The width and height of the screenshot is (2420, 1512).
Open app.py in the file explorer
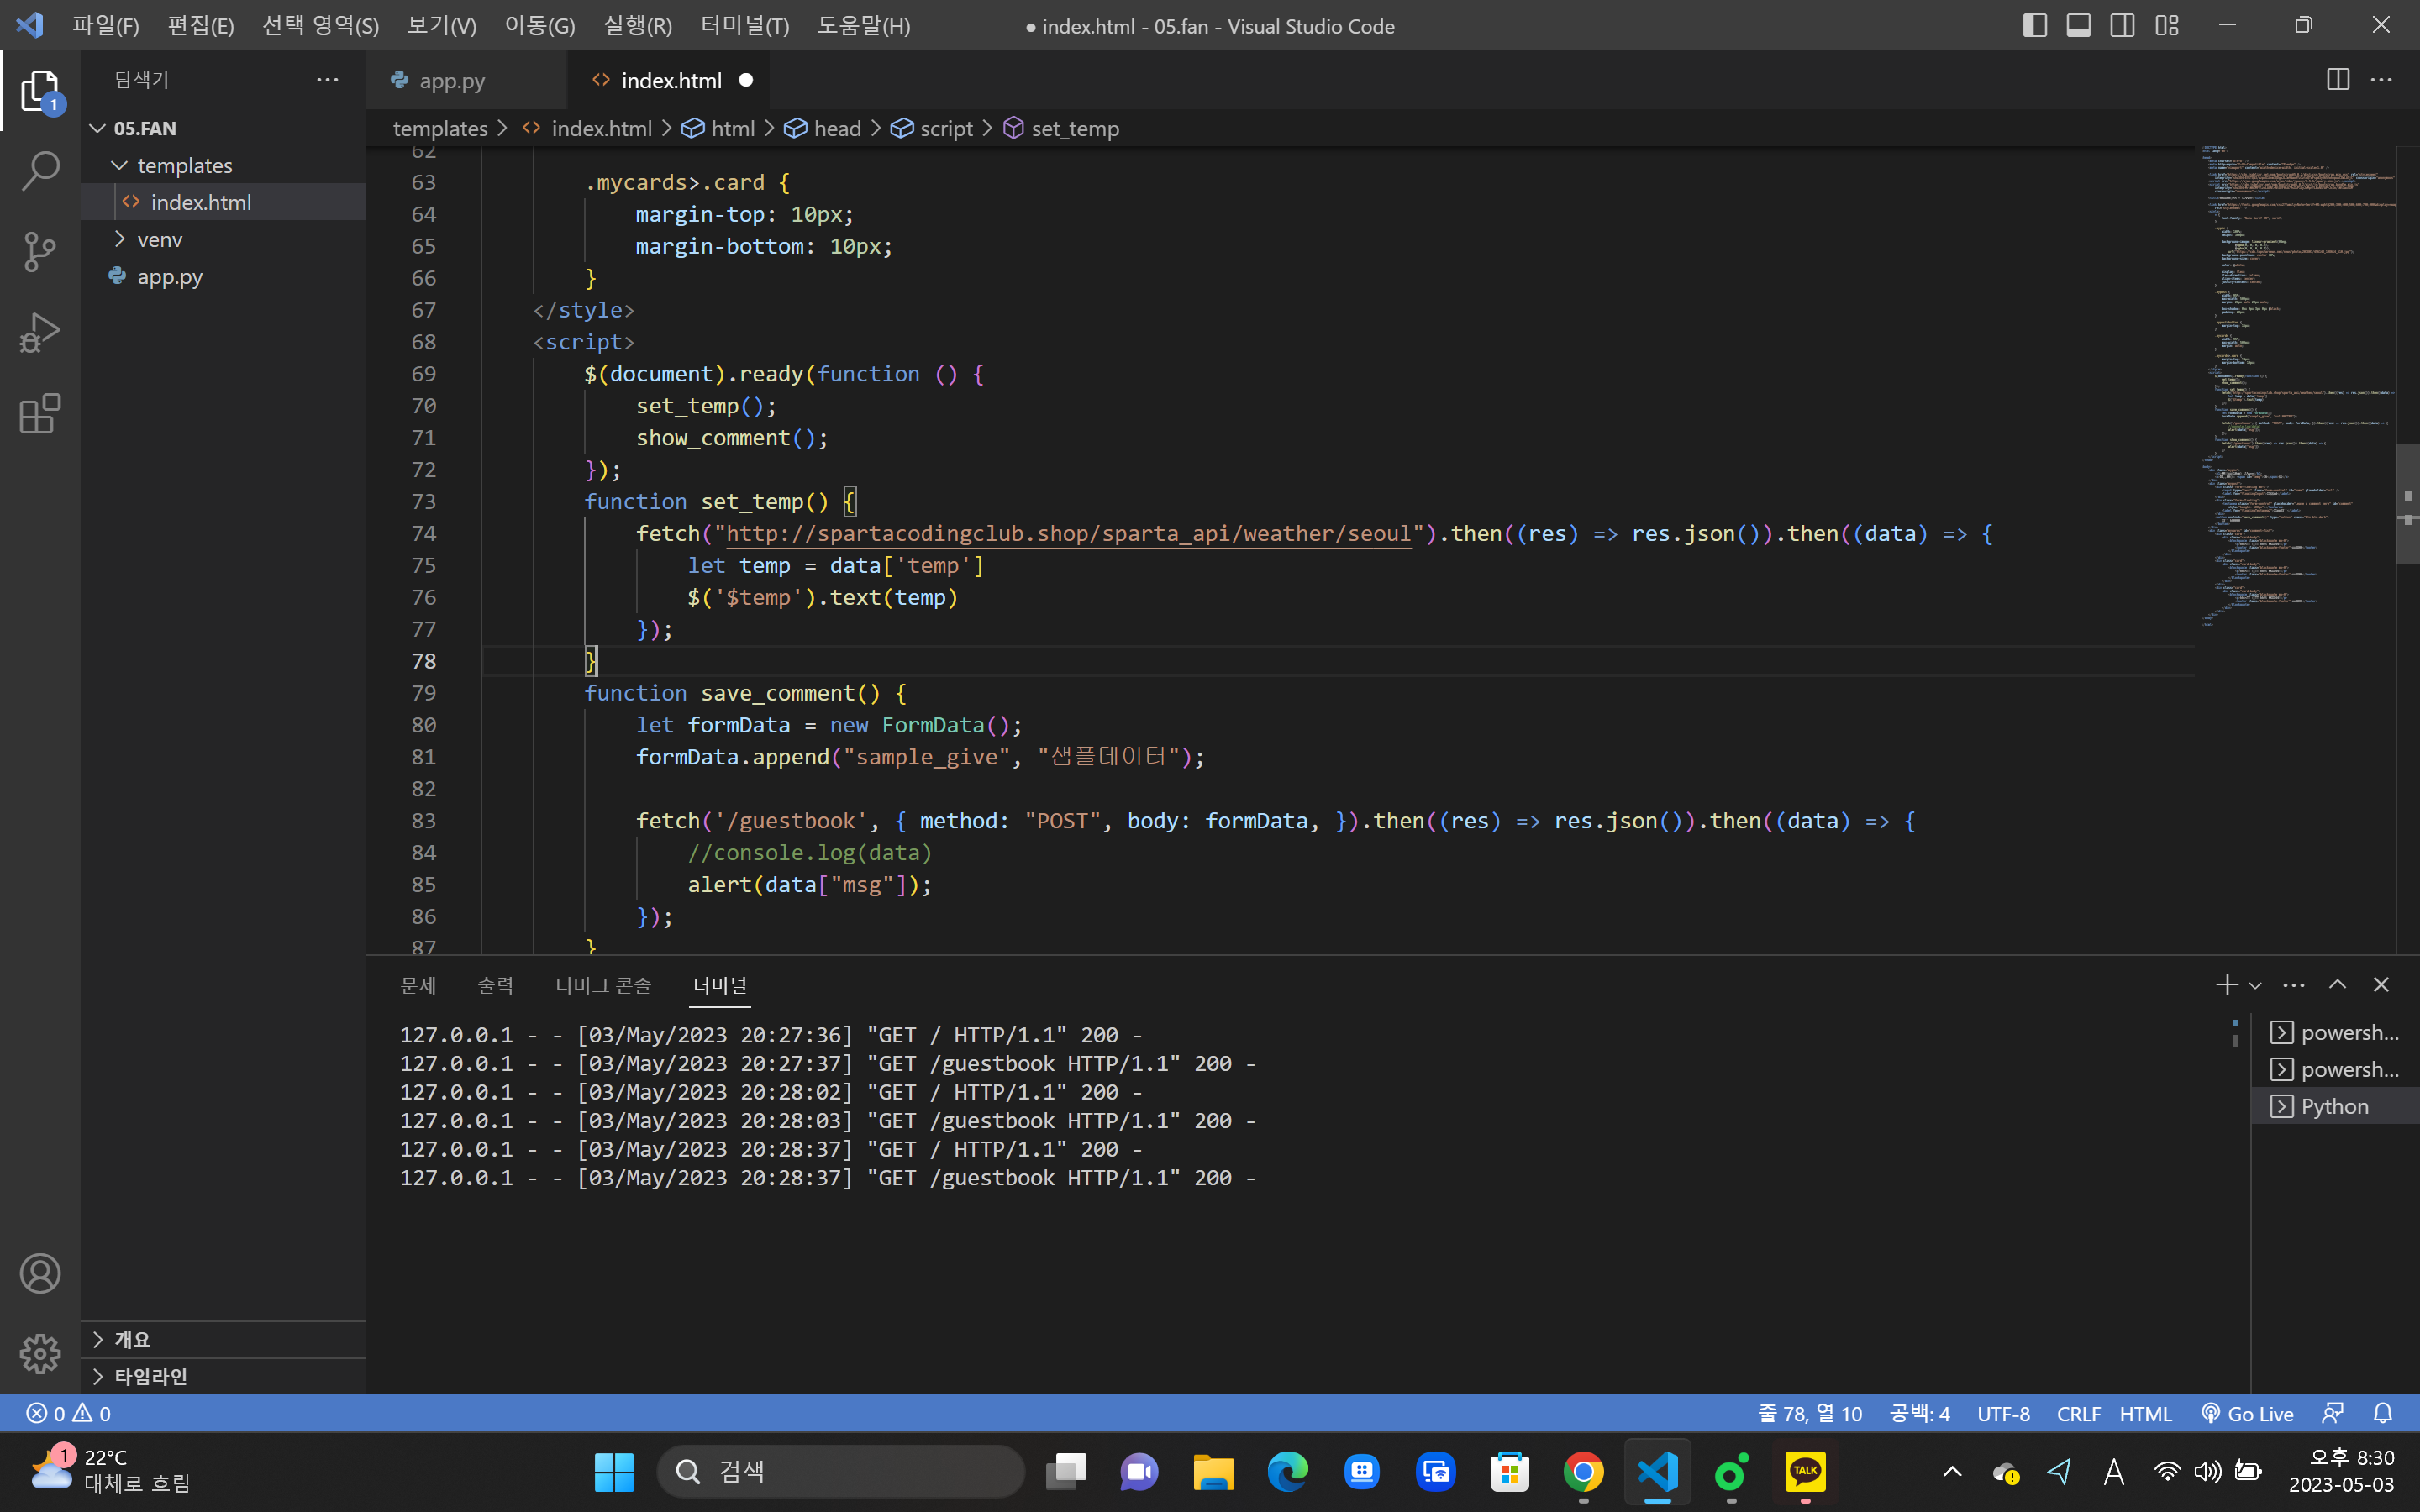pos(224,276)
